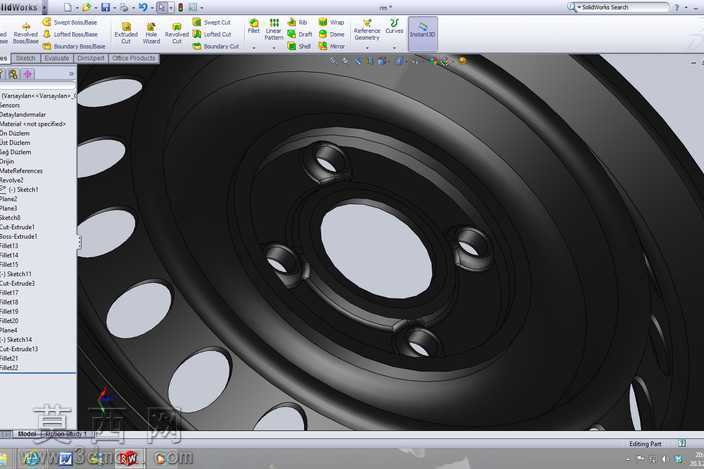704x469 pixels.
Task: Select the Dome feature
Action: pyautogui.click(x=331, y=34)
